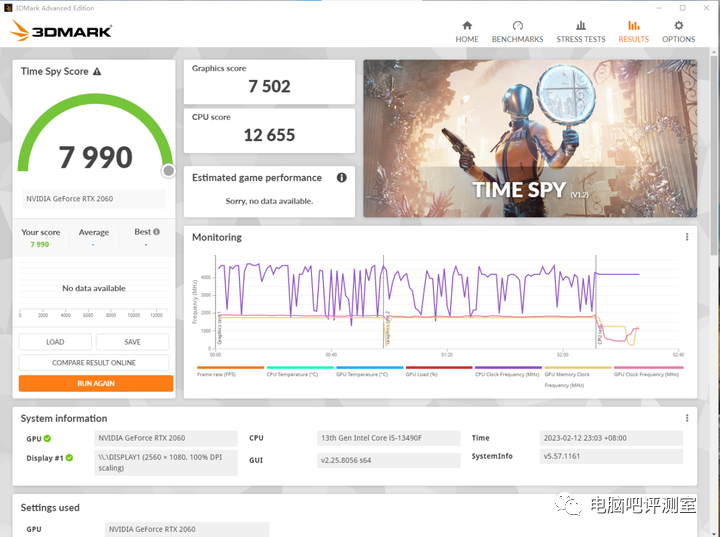Click Sorry, no data available text

(x=269, y=201)
